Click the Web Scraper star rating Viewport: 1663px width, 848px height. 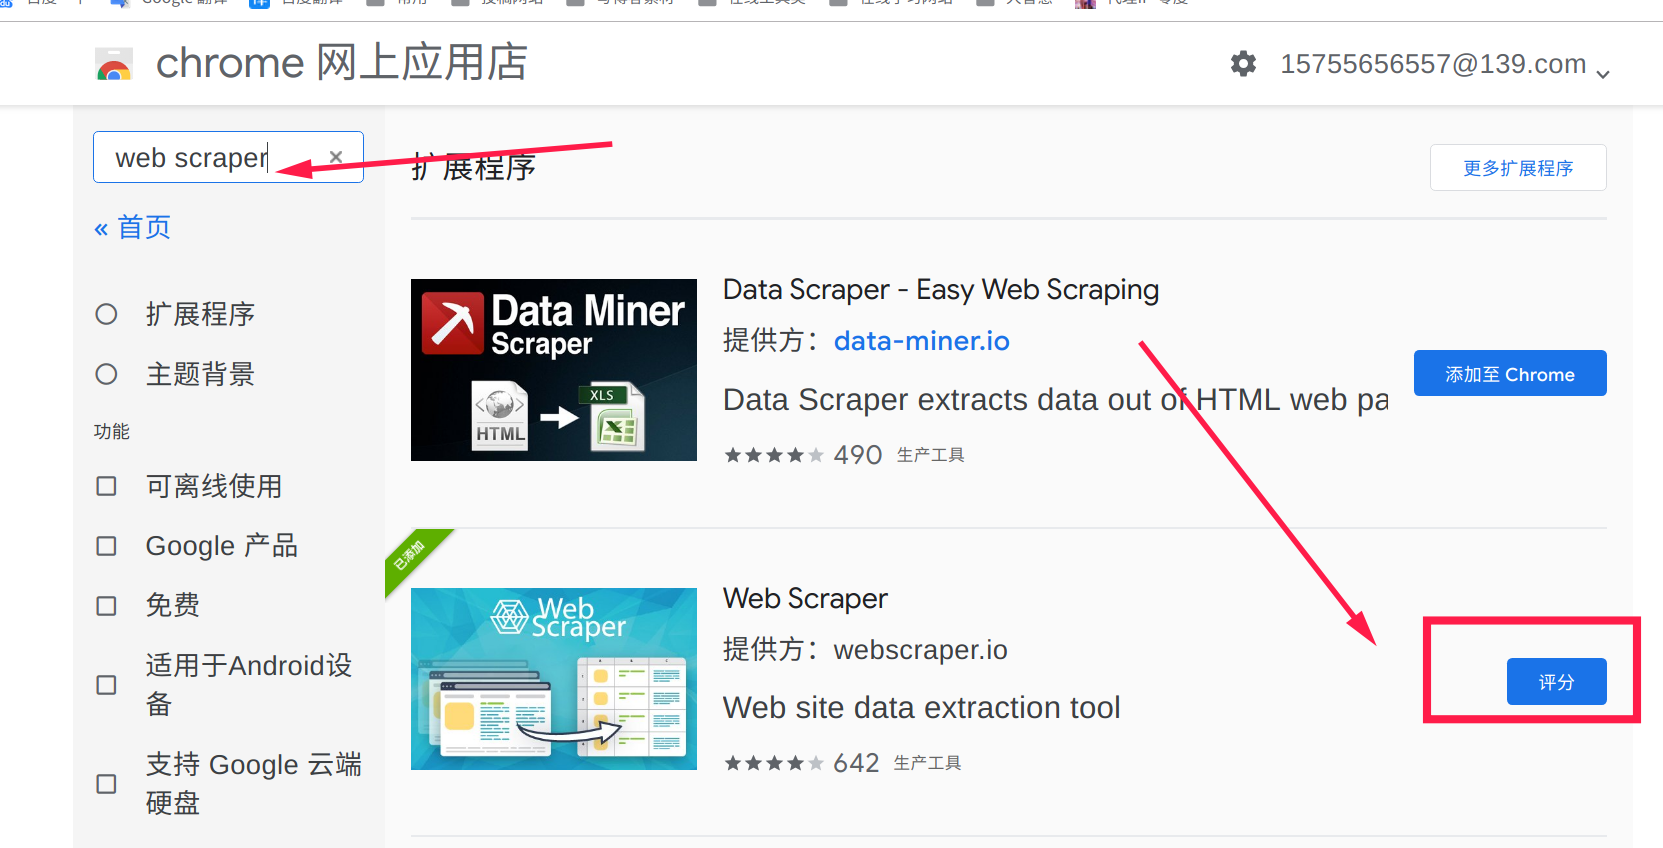click(x=774, y=763)
